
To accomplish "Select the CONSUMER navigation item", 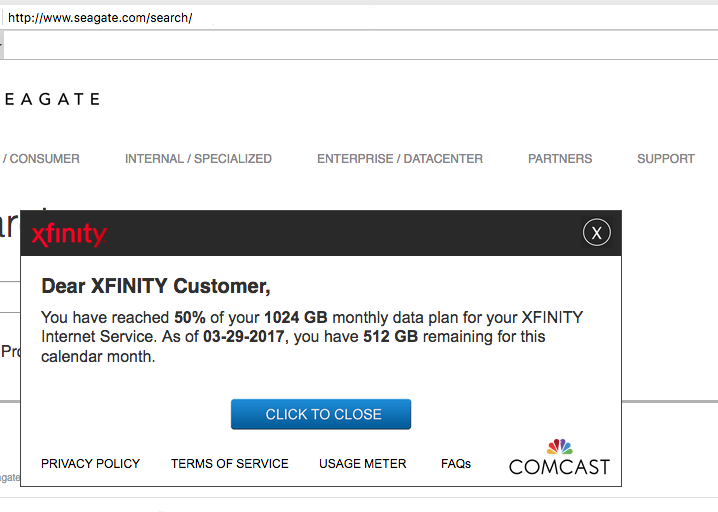I will pyautogui.click(x=42, y=158).
